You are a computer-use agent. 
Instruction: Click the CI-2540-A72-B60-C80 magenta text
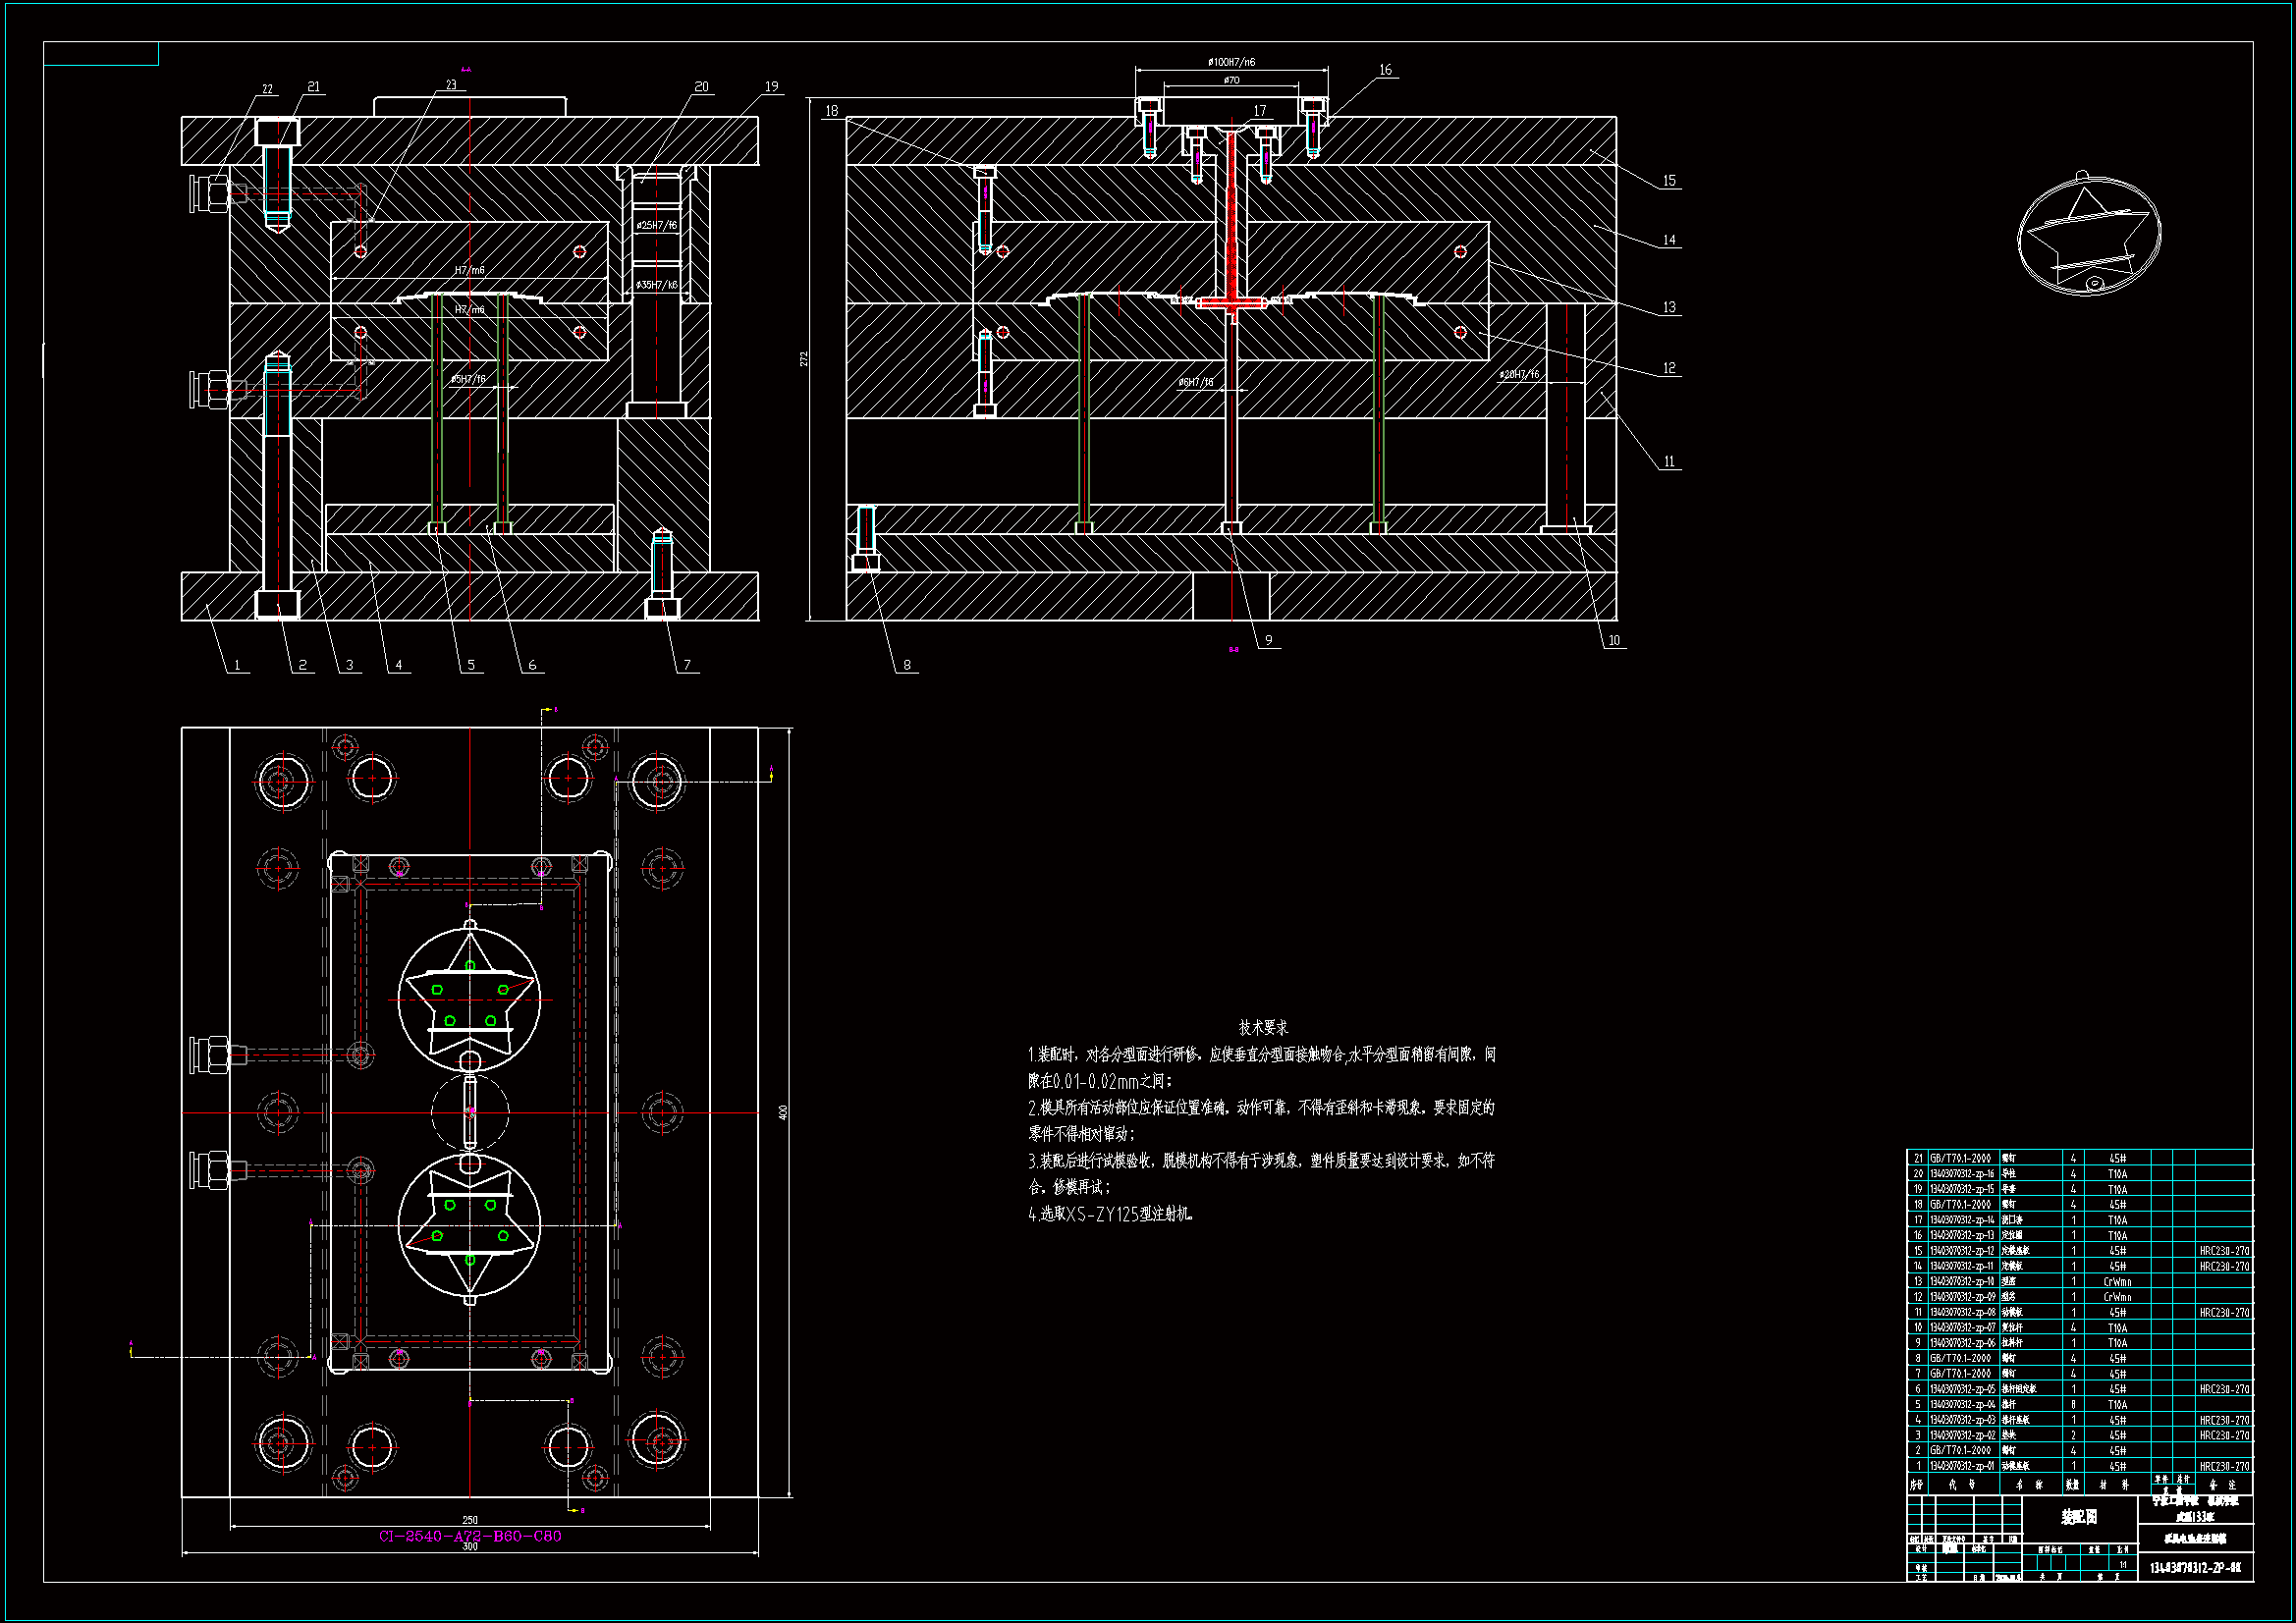coord(470,1536)
